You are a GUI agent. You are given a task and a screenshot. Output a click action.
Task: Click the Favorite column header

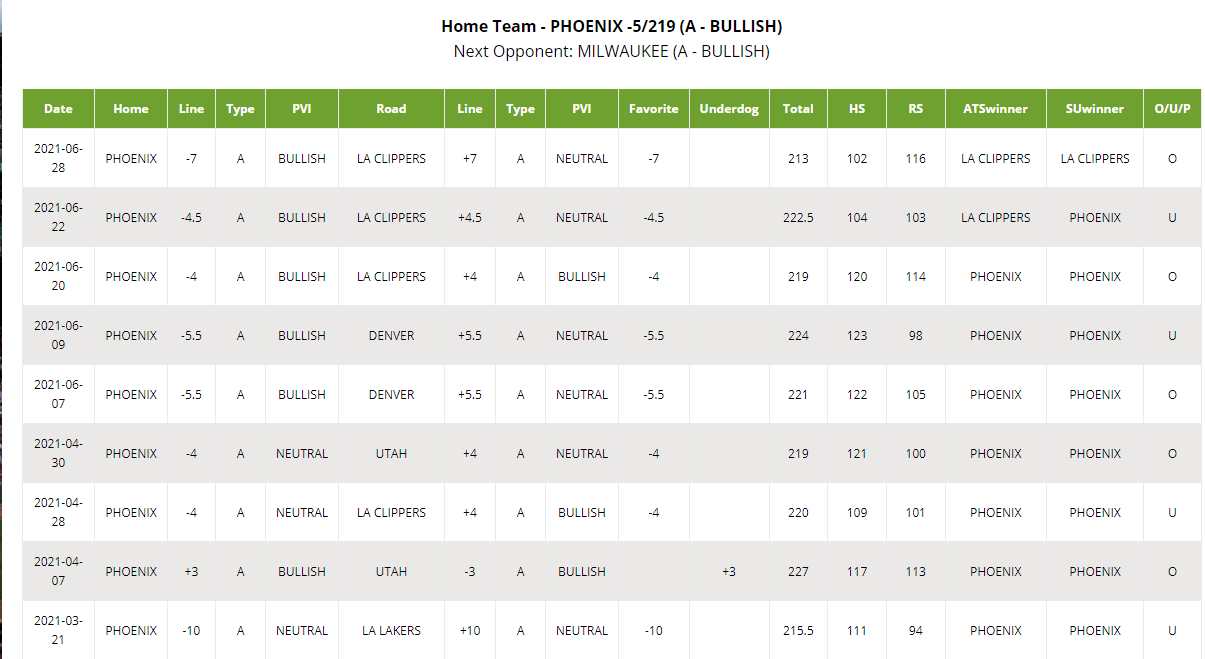click(x=654, y=109)
